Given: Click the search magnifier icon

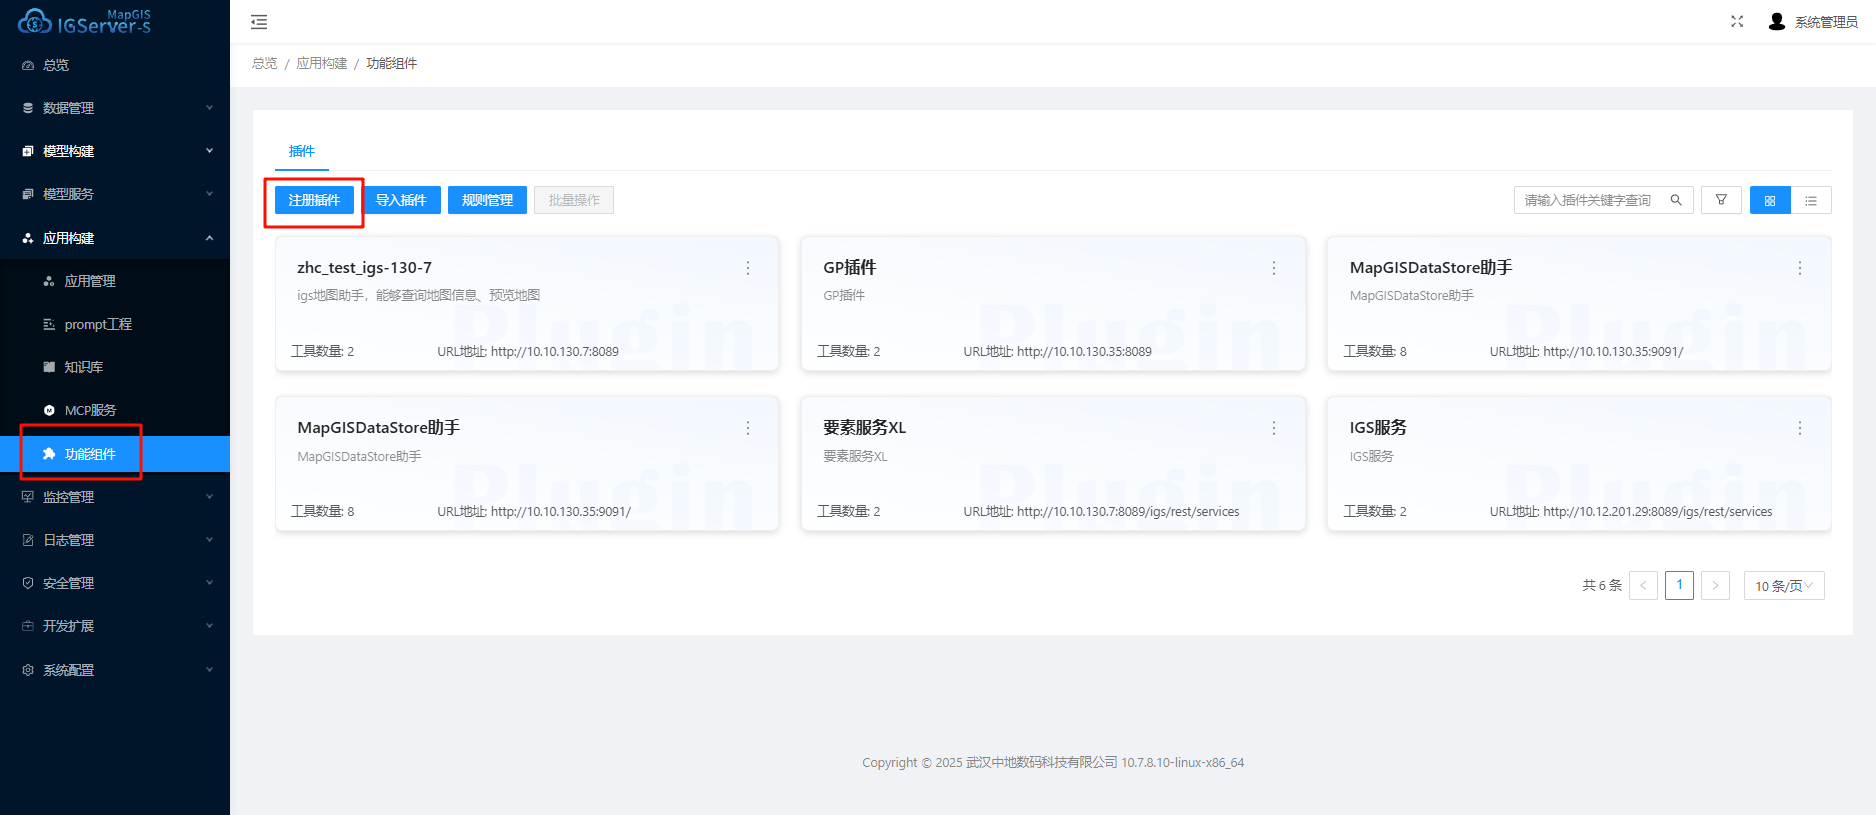Looking at the screenshot, I should coord(1676,200).
